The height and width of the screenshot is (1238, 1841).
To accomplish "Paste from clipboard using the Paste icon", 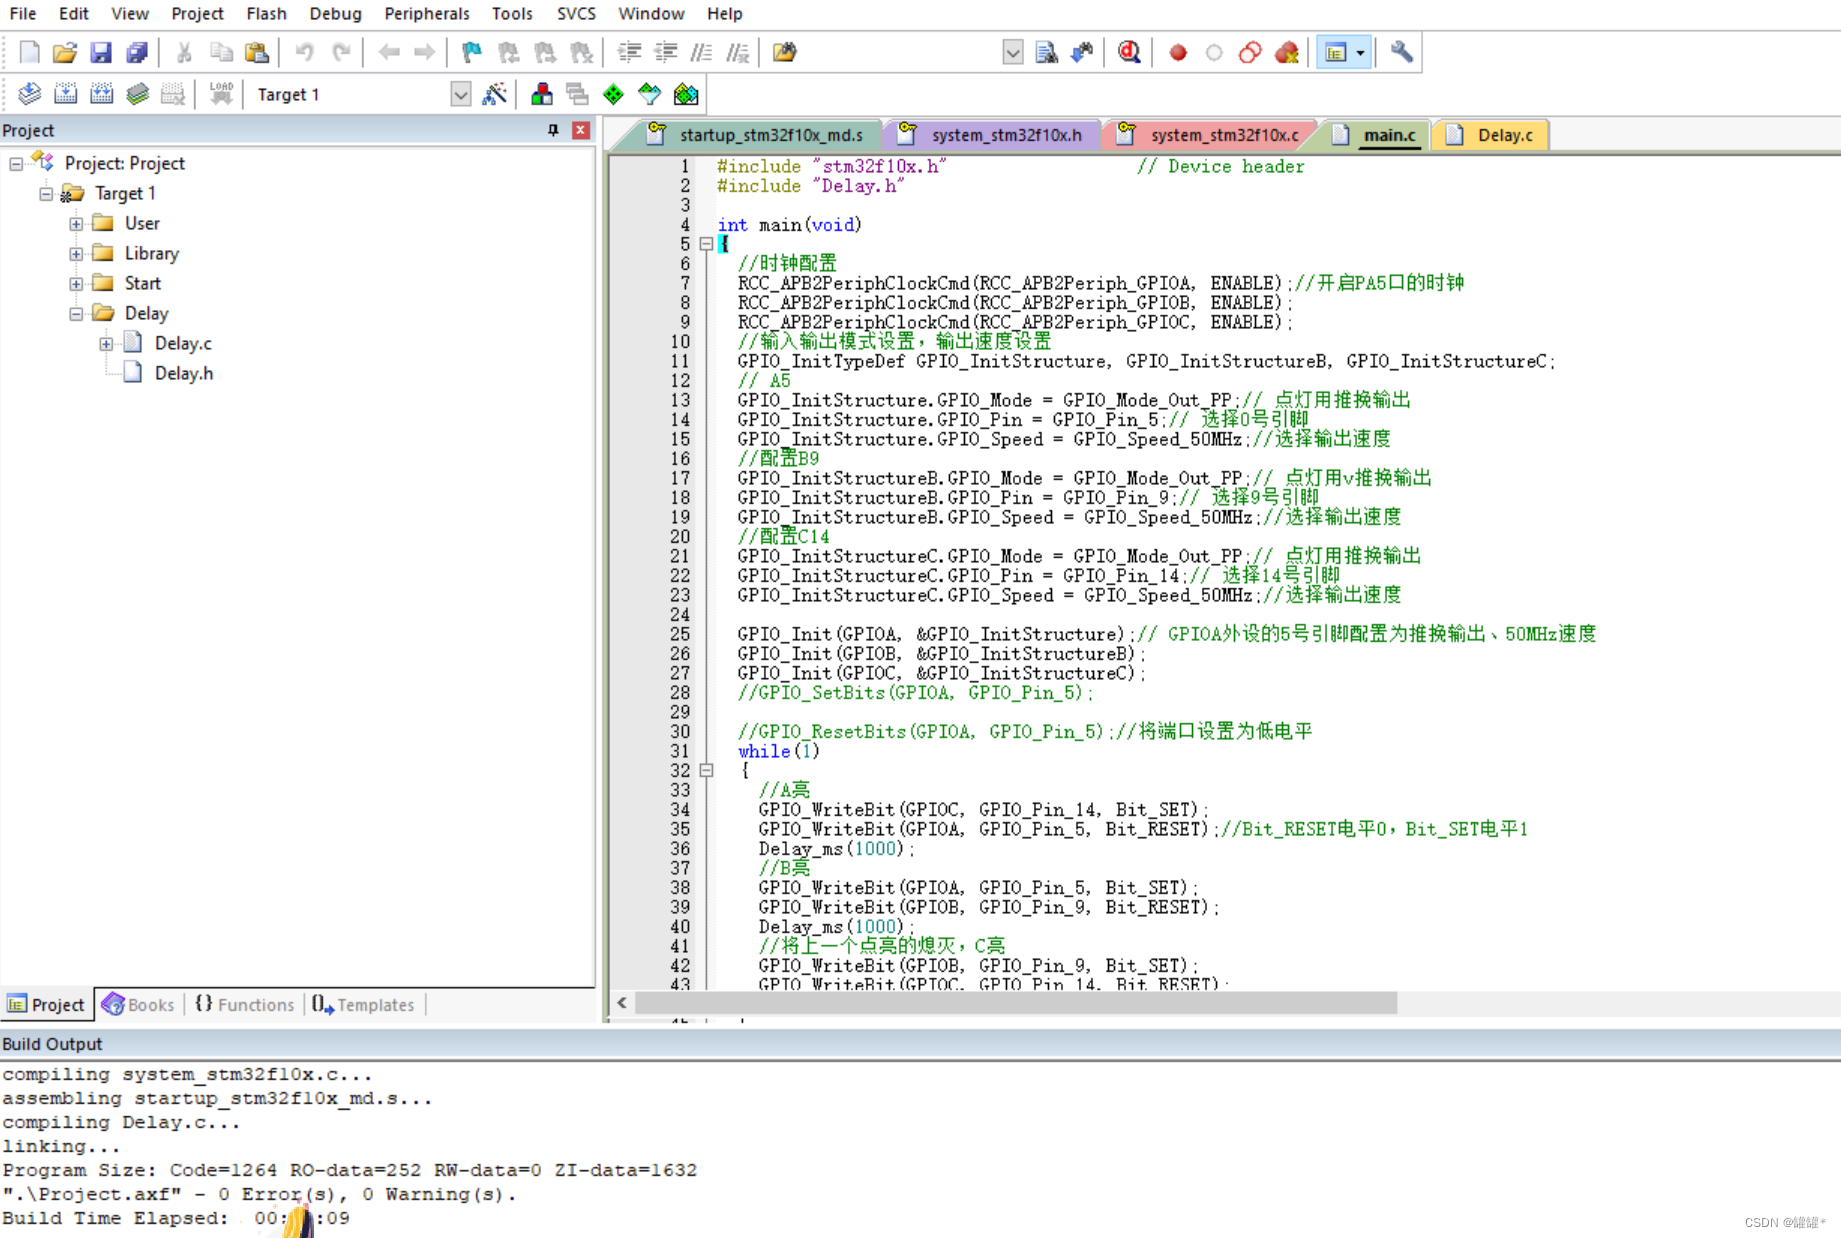I will (x=257, y=52).
